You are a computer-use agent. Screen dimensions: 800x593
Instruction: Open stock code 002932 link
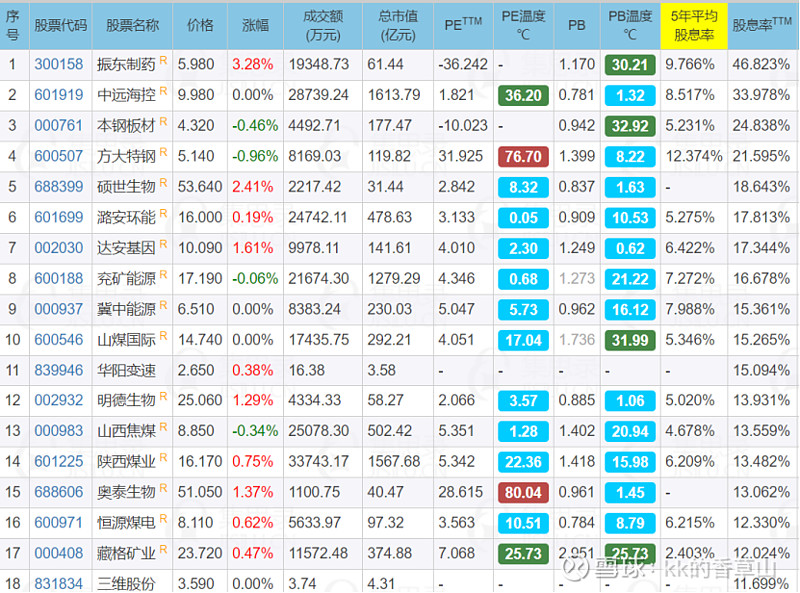[x=59, y=400]
